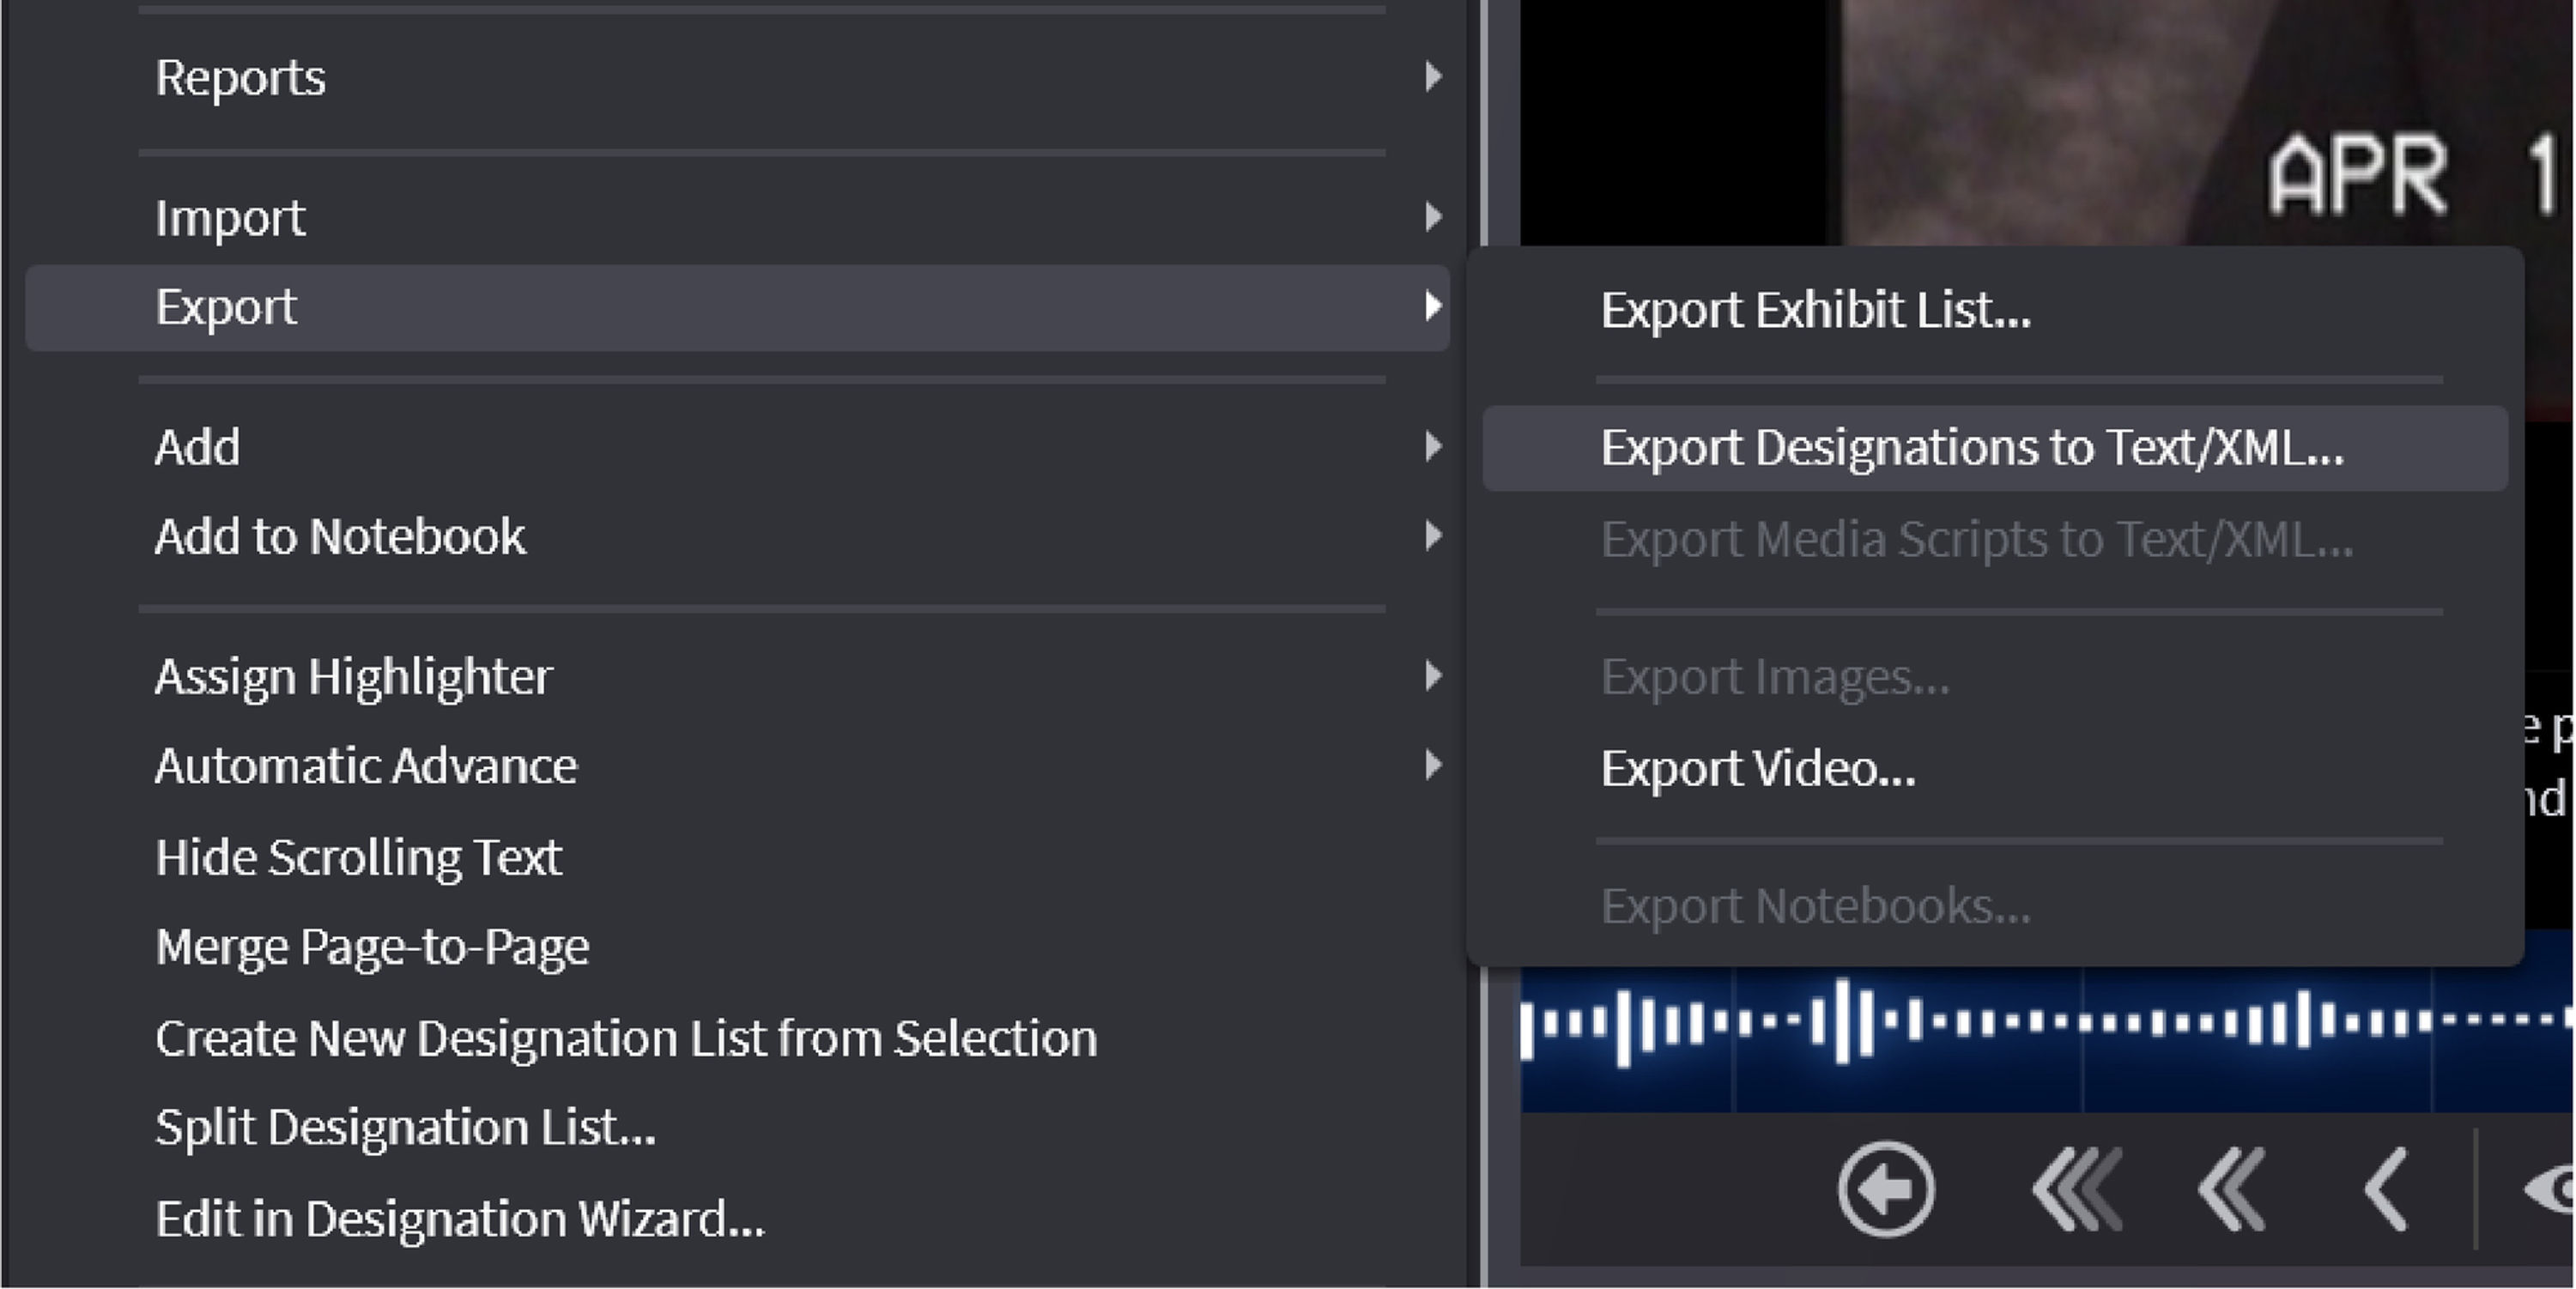Screen dimensions: 2576x1289
Task: Click the circled back-arrow playback icon
Action: 1885,1190
